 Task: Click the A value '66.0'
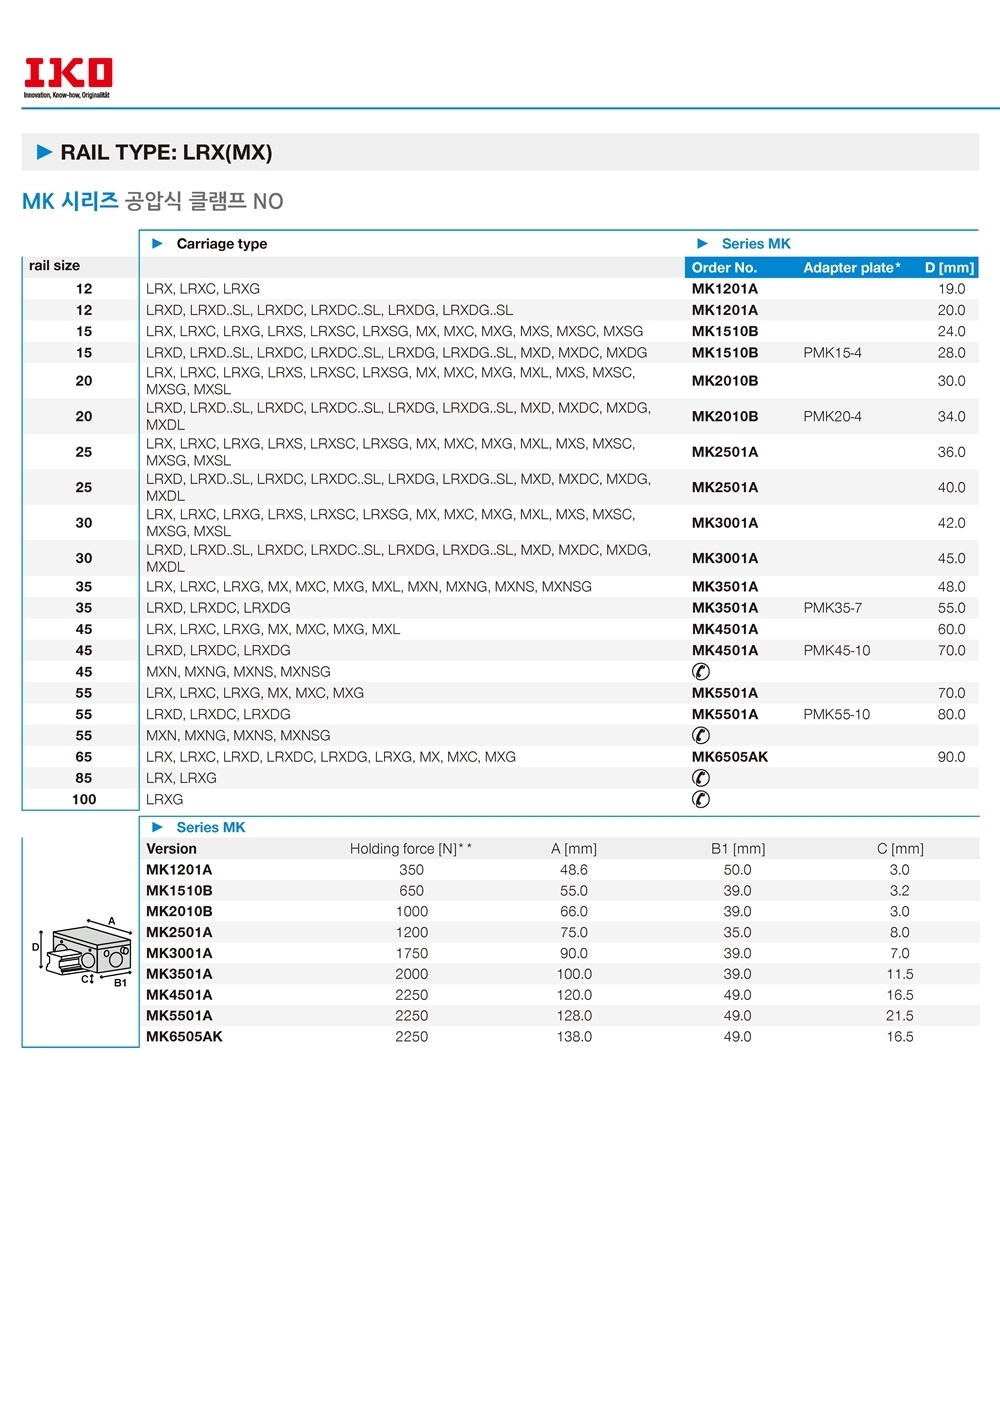tap(574, 912)
